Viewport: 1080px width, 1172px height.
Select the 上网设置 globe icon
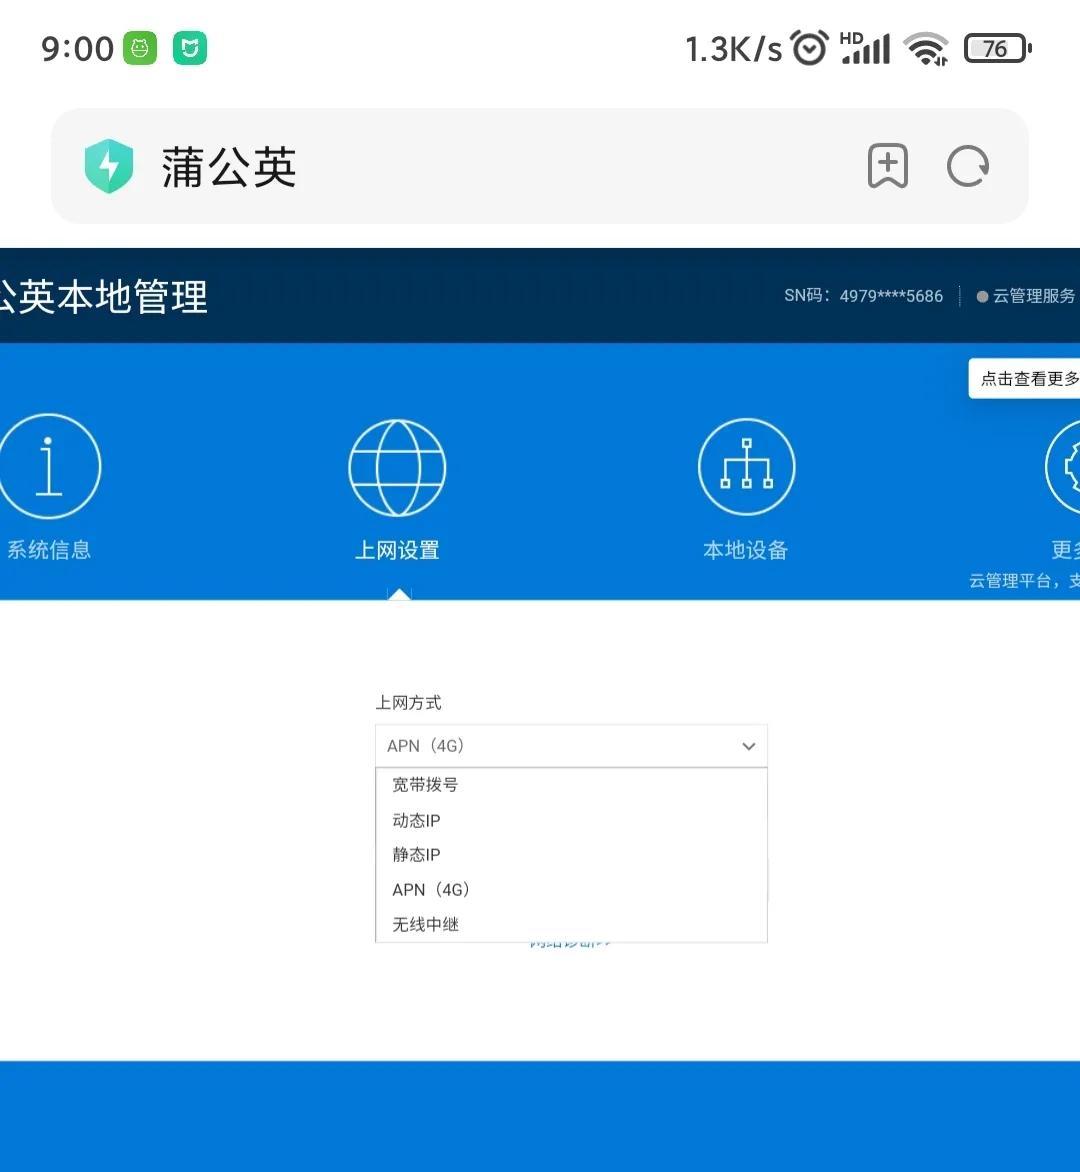coord(397,467)
